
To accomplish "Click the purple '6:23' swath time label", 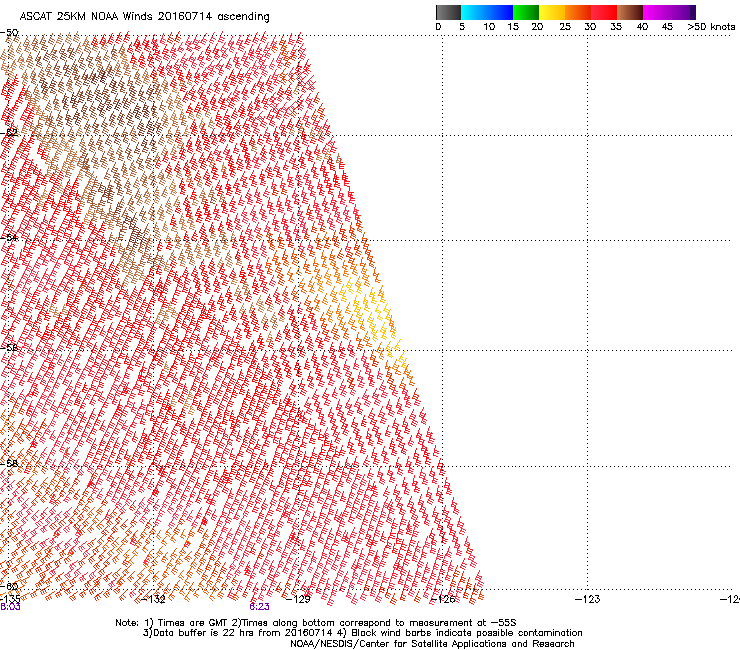I will pos(260,607).
